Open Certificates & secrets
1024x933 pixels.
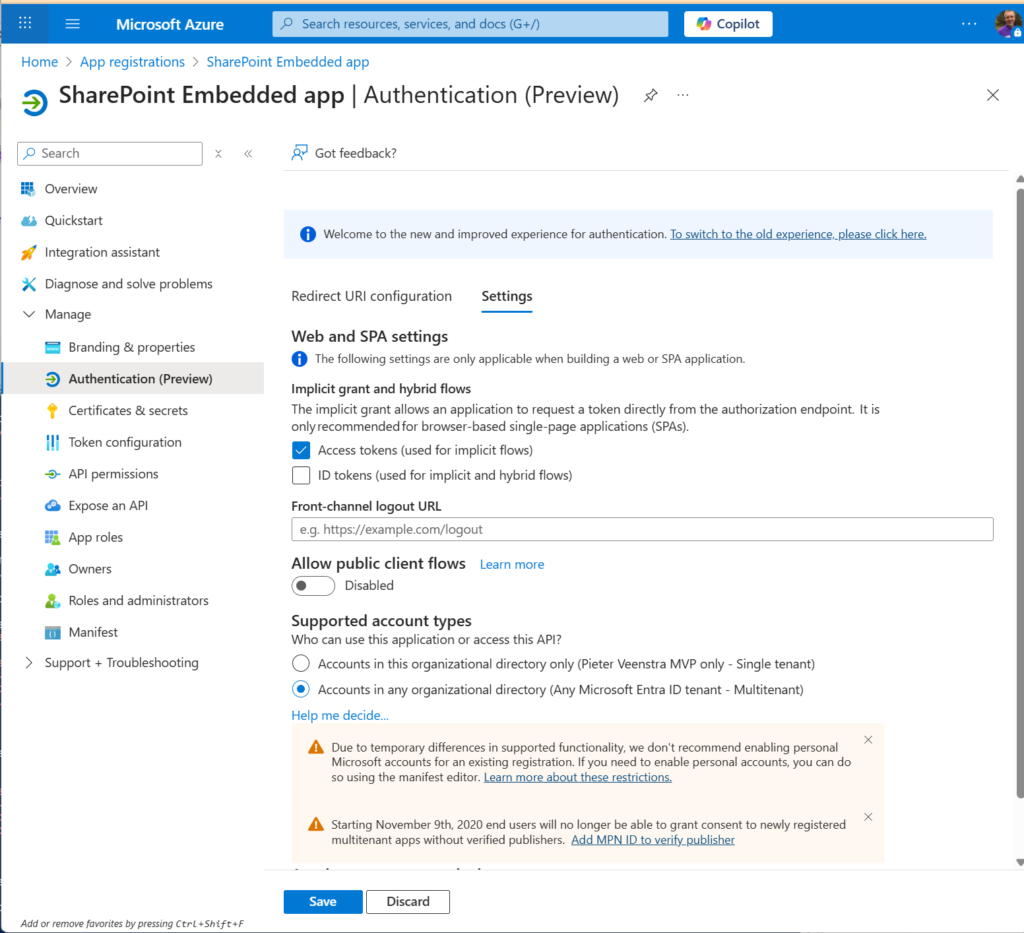click(x=128, y=411)
